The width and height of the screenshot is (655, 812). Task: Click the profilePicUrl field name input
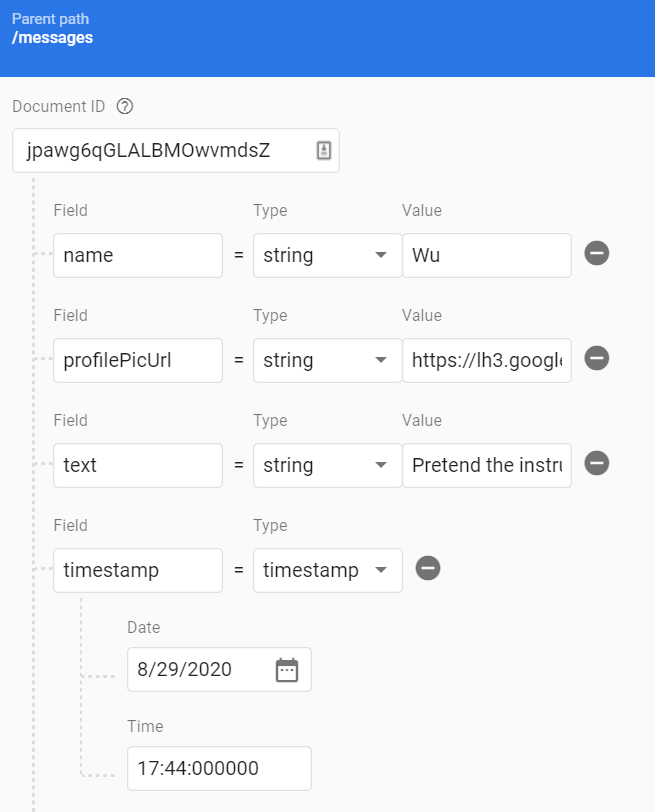[137, 360]
